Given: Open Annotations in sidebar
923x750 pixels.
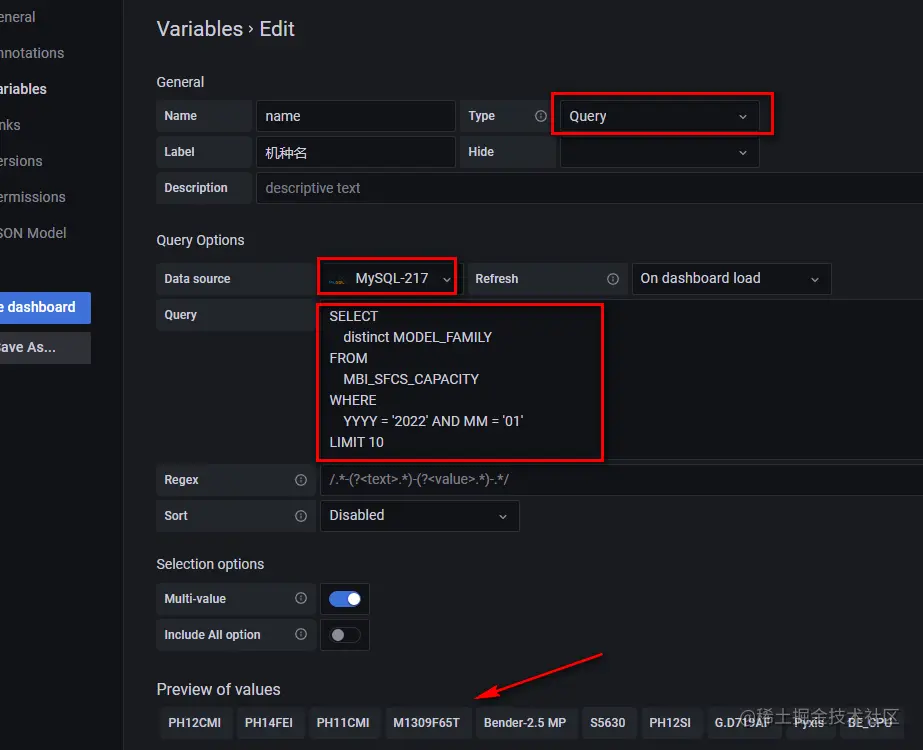Looking at the screenshot, I should (32, 53).
